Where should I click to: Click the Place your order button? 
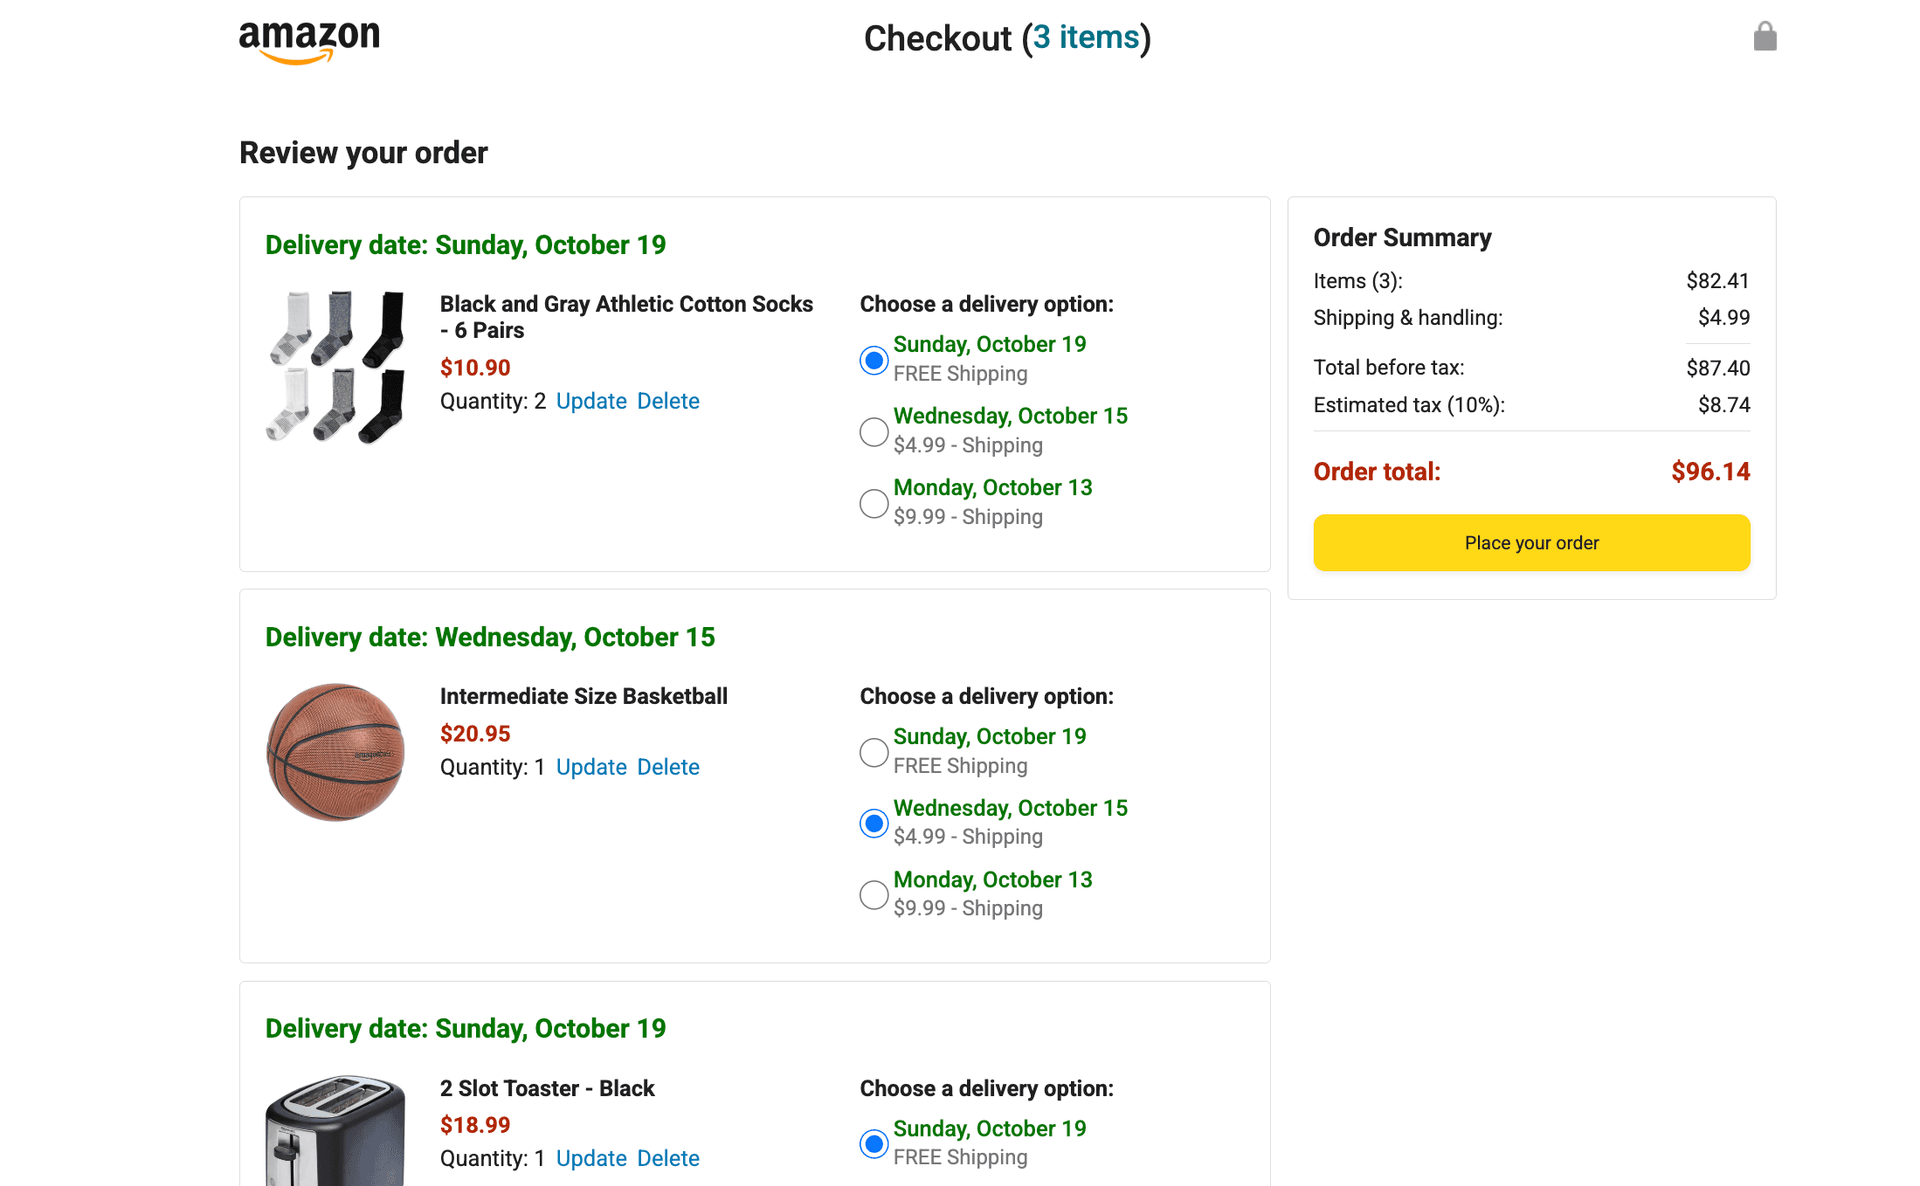[x=1531, y=542]
